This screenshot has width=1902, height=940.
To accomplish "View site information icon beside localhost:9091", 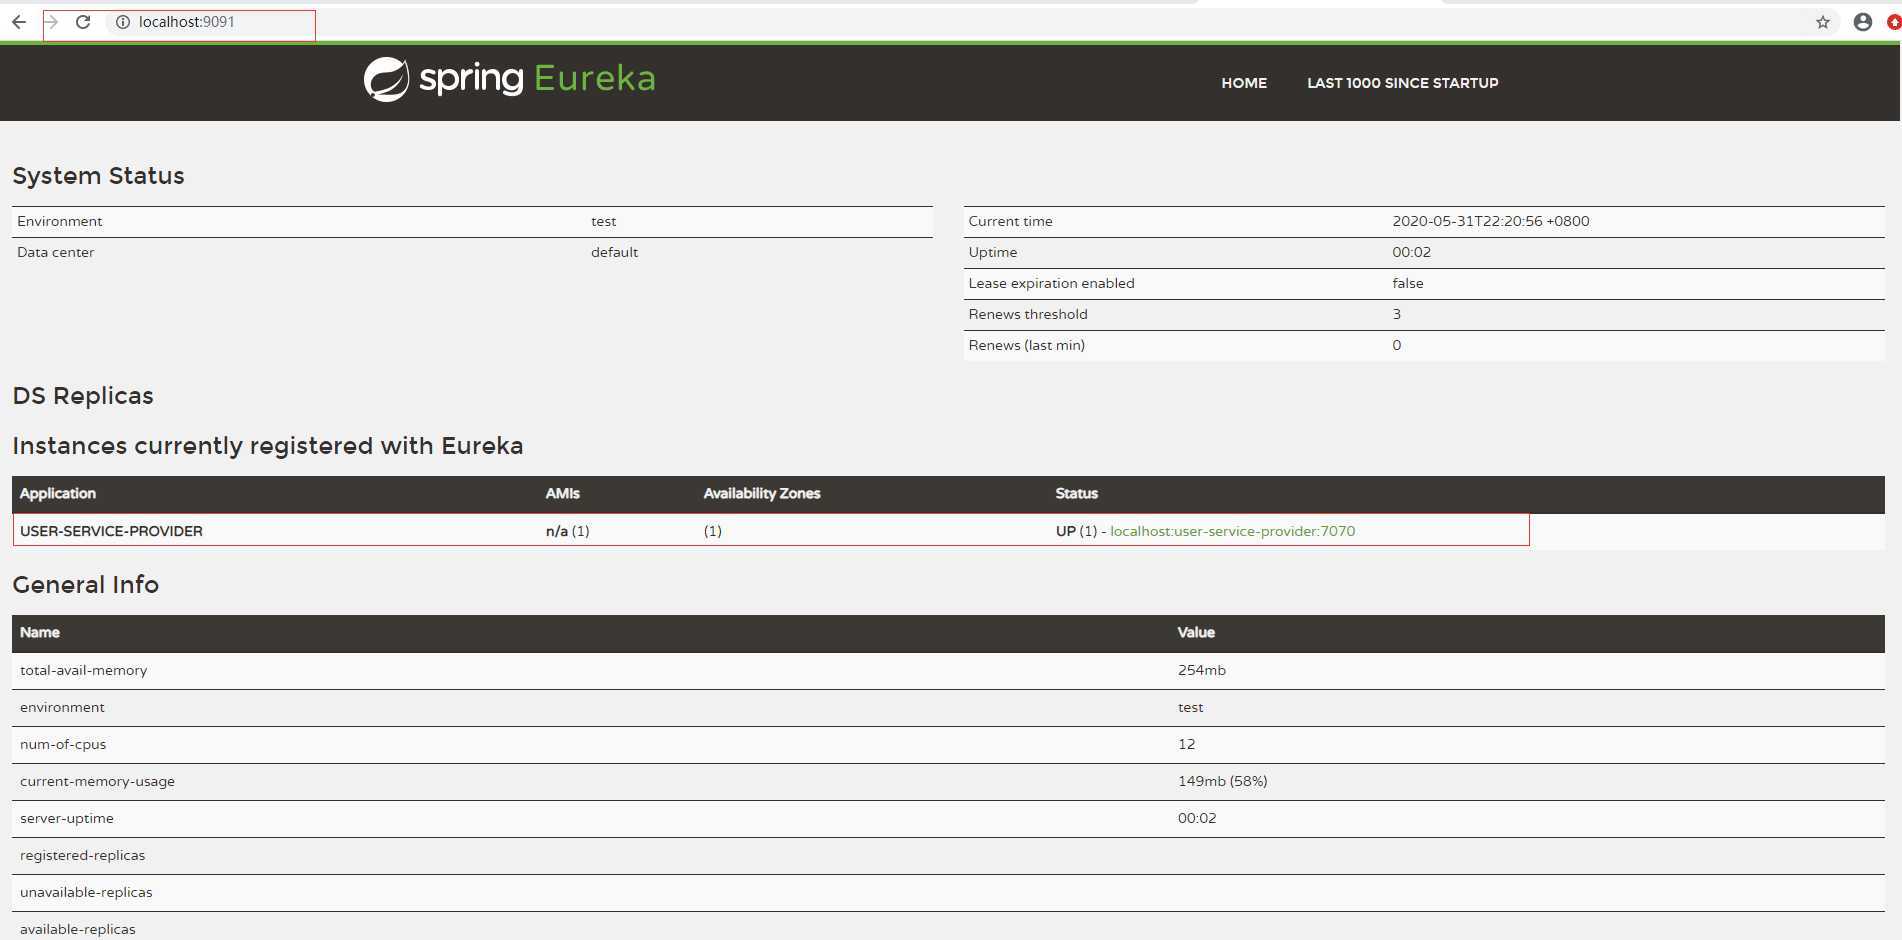I will point(123,22).
